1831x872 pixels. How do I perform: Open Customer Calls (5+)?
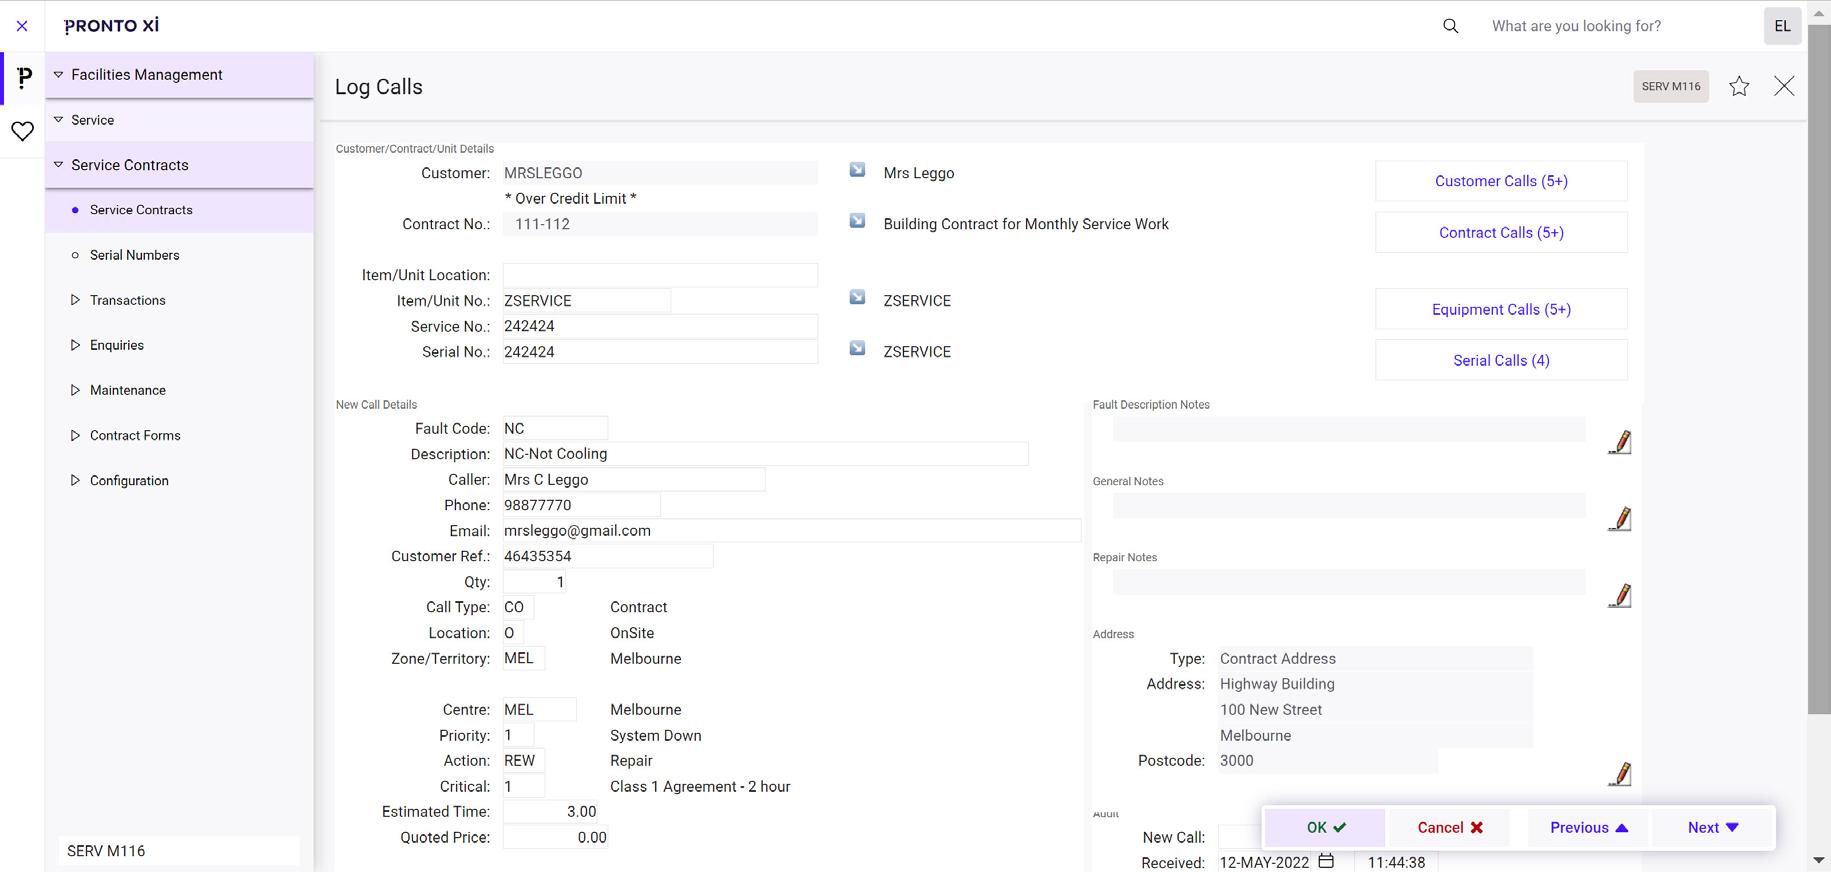[x=1501, y=181]
